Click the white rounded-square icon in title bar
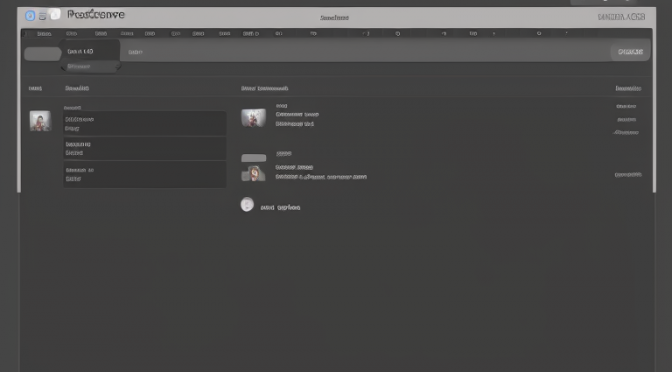 pos(54,15)
